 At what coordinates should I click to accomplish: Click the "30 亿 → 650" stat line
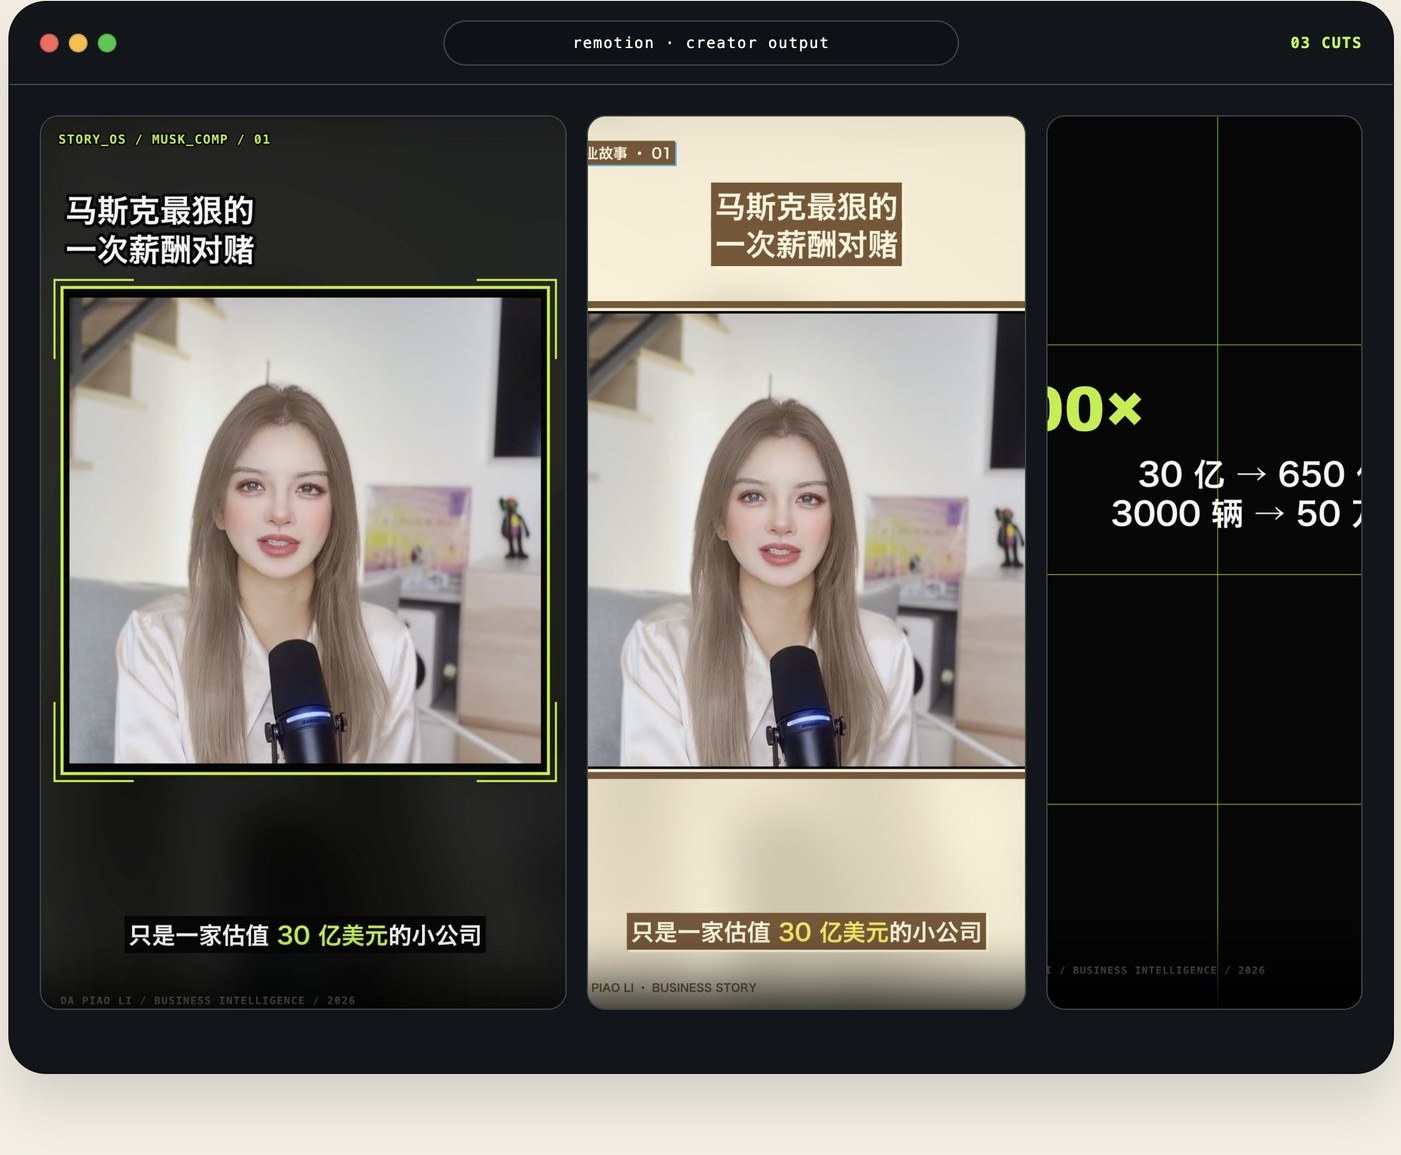click(x=1250, y=474)
